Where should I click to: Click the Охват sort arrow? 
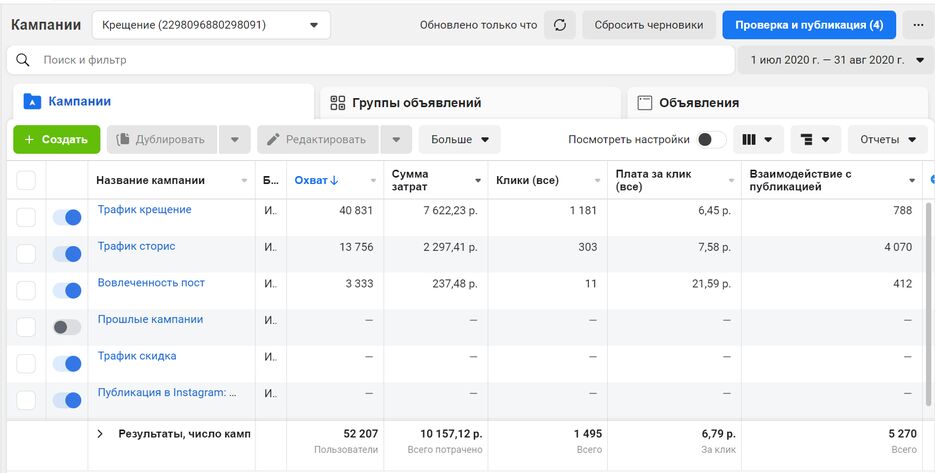point(334,180)
